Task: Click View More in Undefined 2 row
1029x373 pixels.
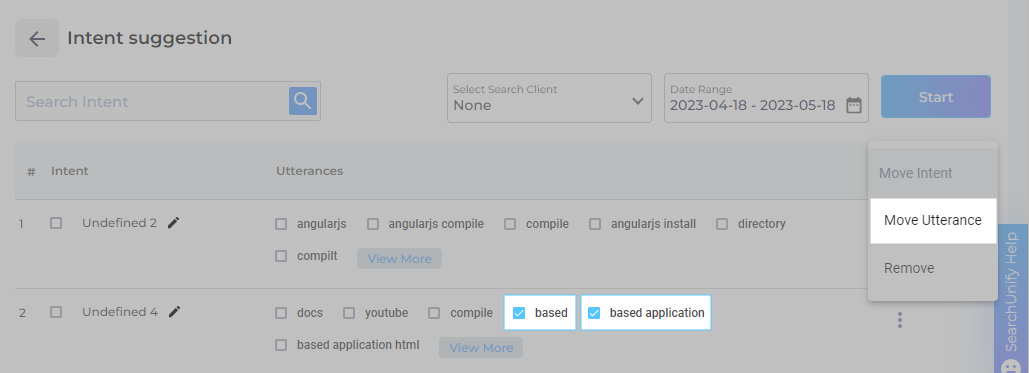Action: point(399,259)
